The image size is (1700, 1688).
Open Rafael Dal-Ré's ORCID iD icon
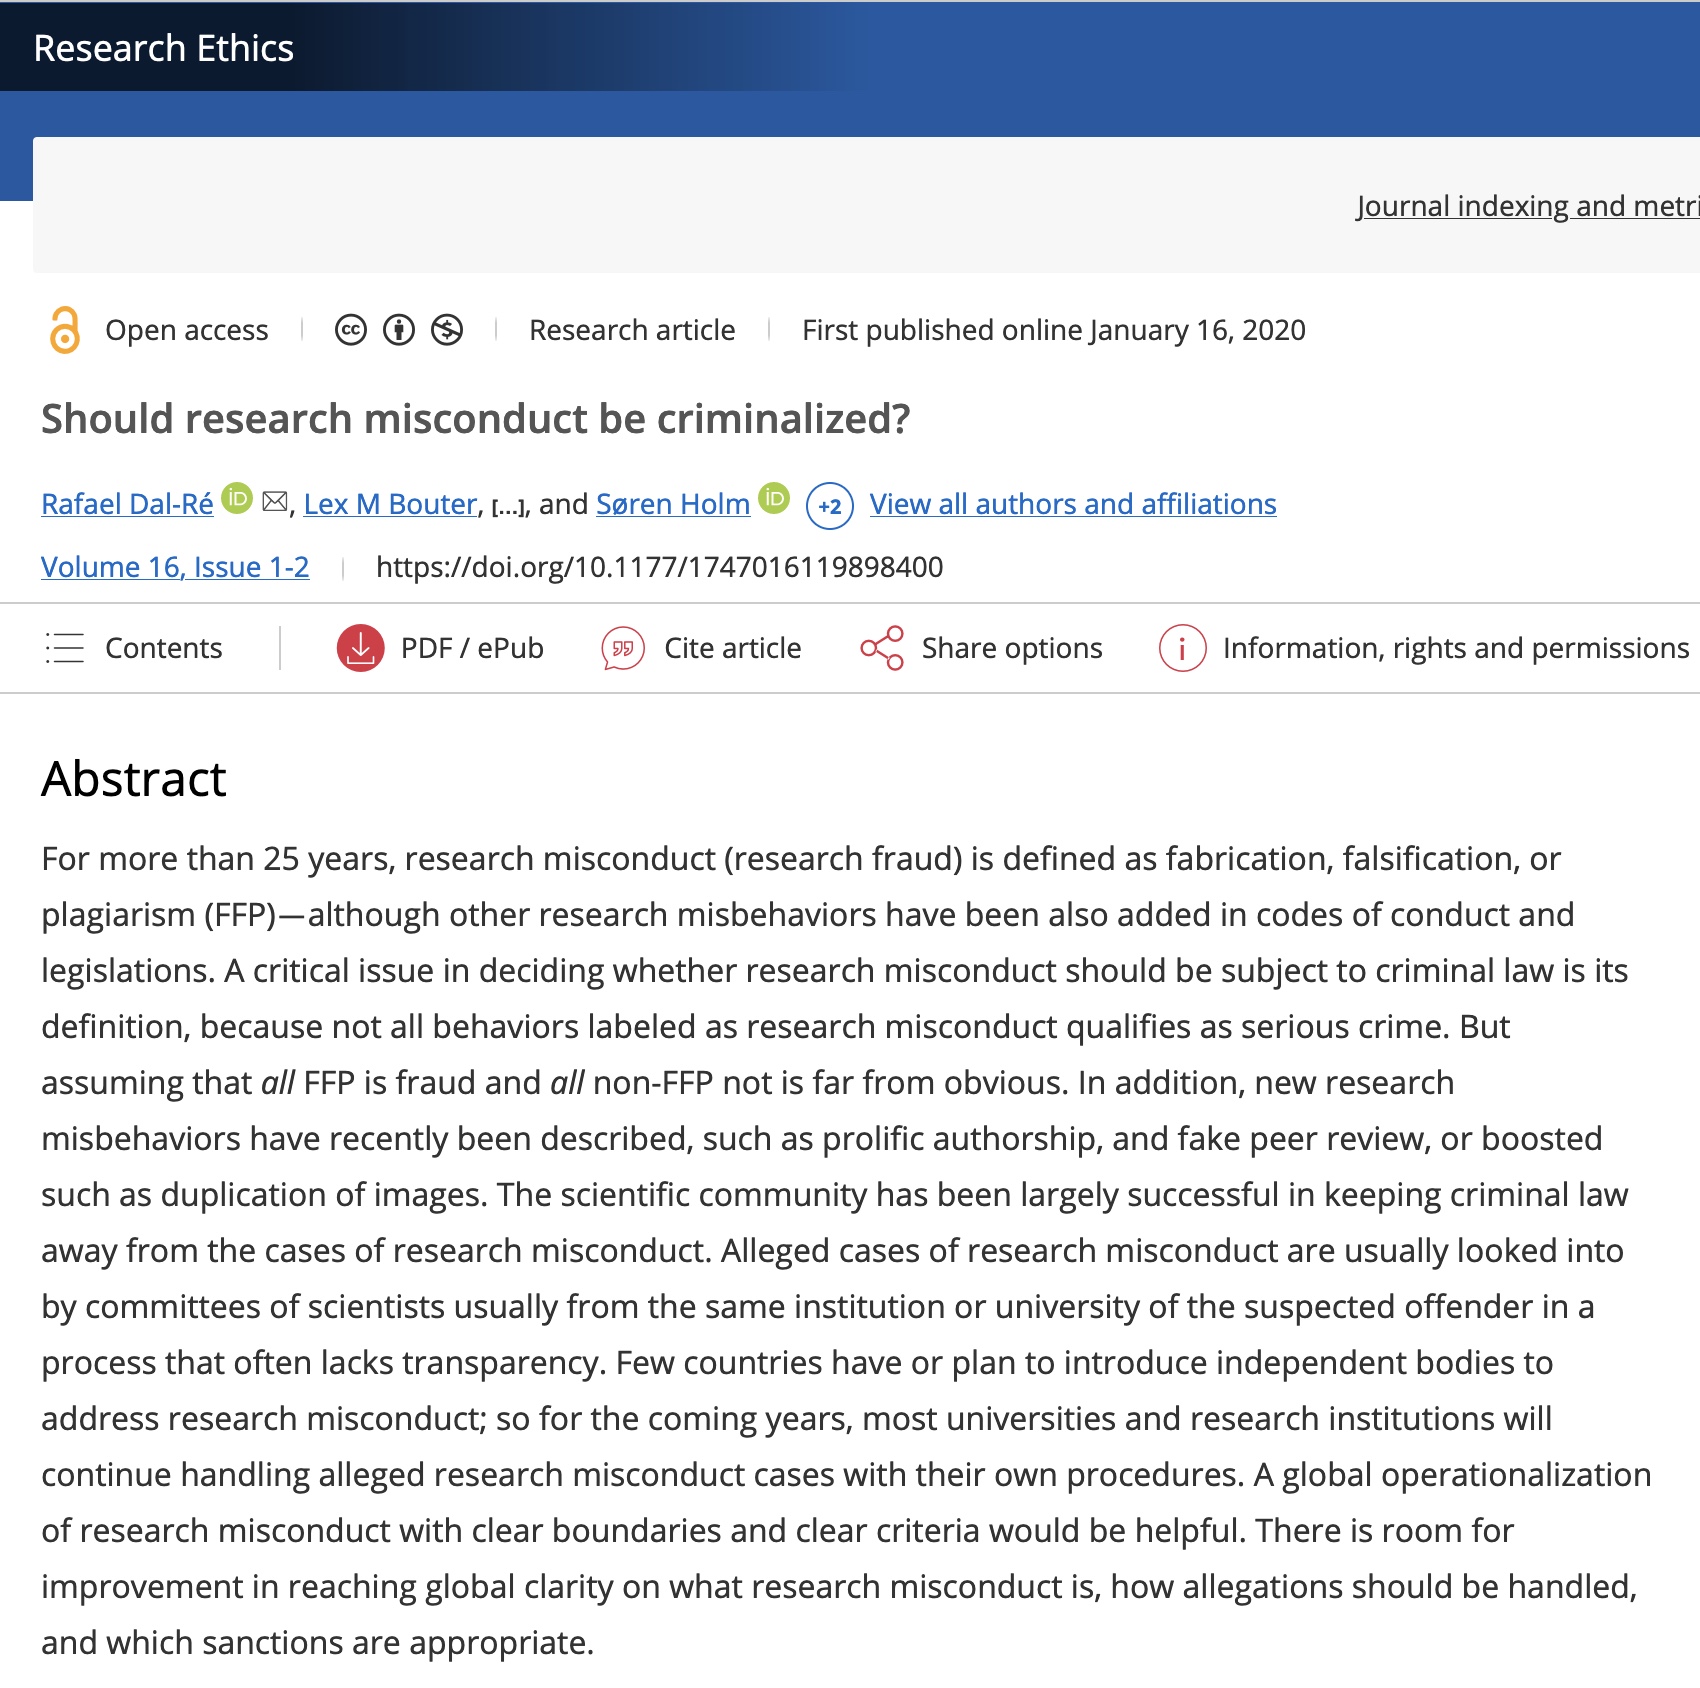point(237,498)
